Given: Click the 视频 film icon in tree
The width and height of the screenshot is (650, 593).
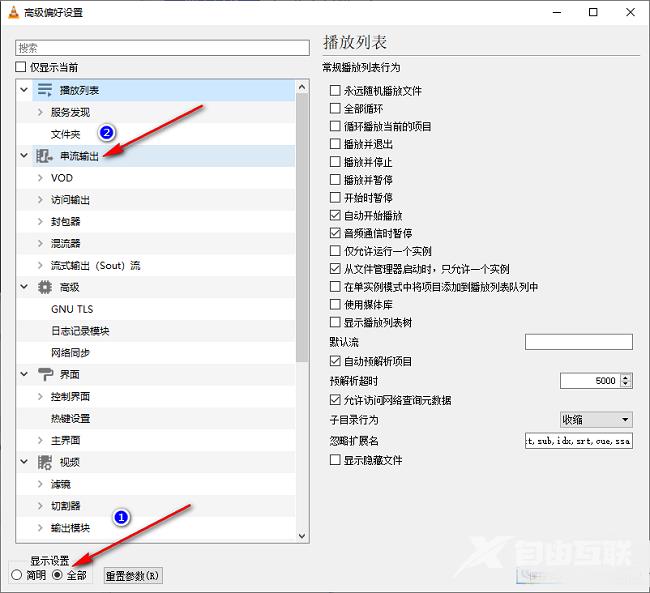Looking at the screenshot, I should point(45,462).
